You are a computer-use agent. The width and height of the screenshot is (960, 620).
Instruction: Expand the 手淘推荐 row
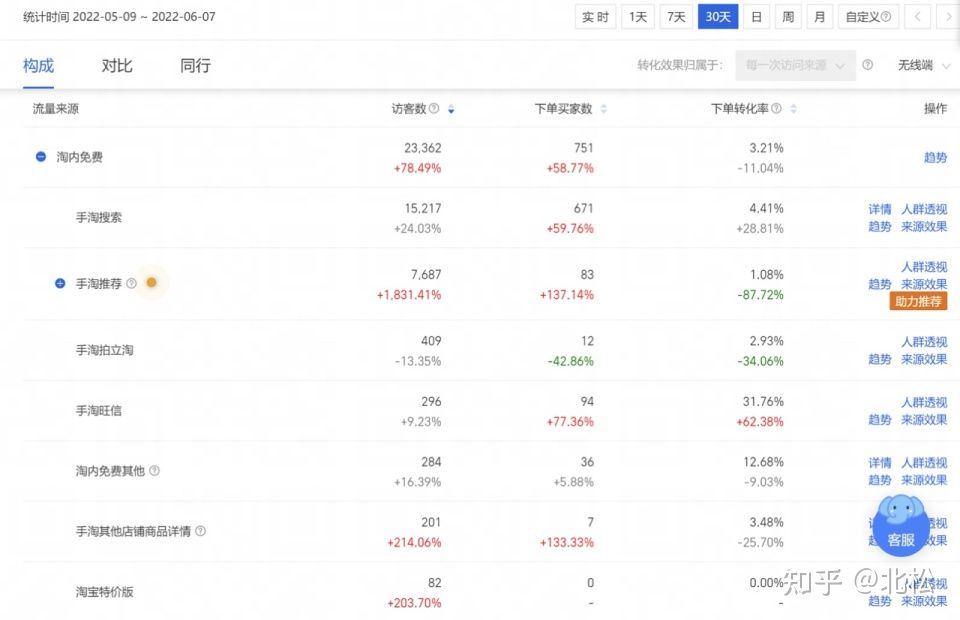(x=60, y=283)
